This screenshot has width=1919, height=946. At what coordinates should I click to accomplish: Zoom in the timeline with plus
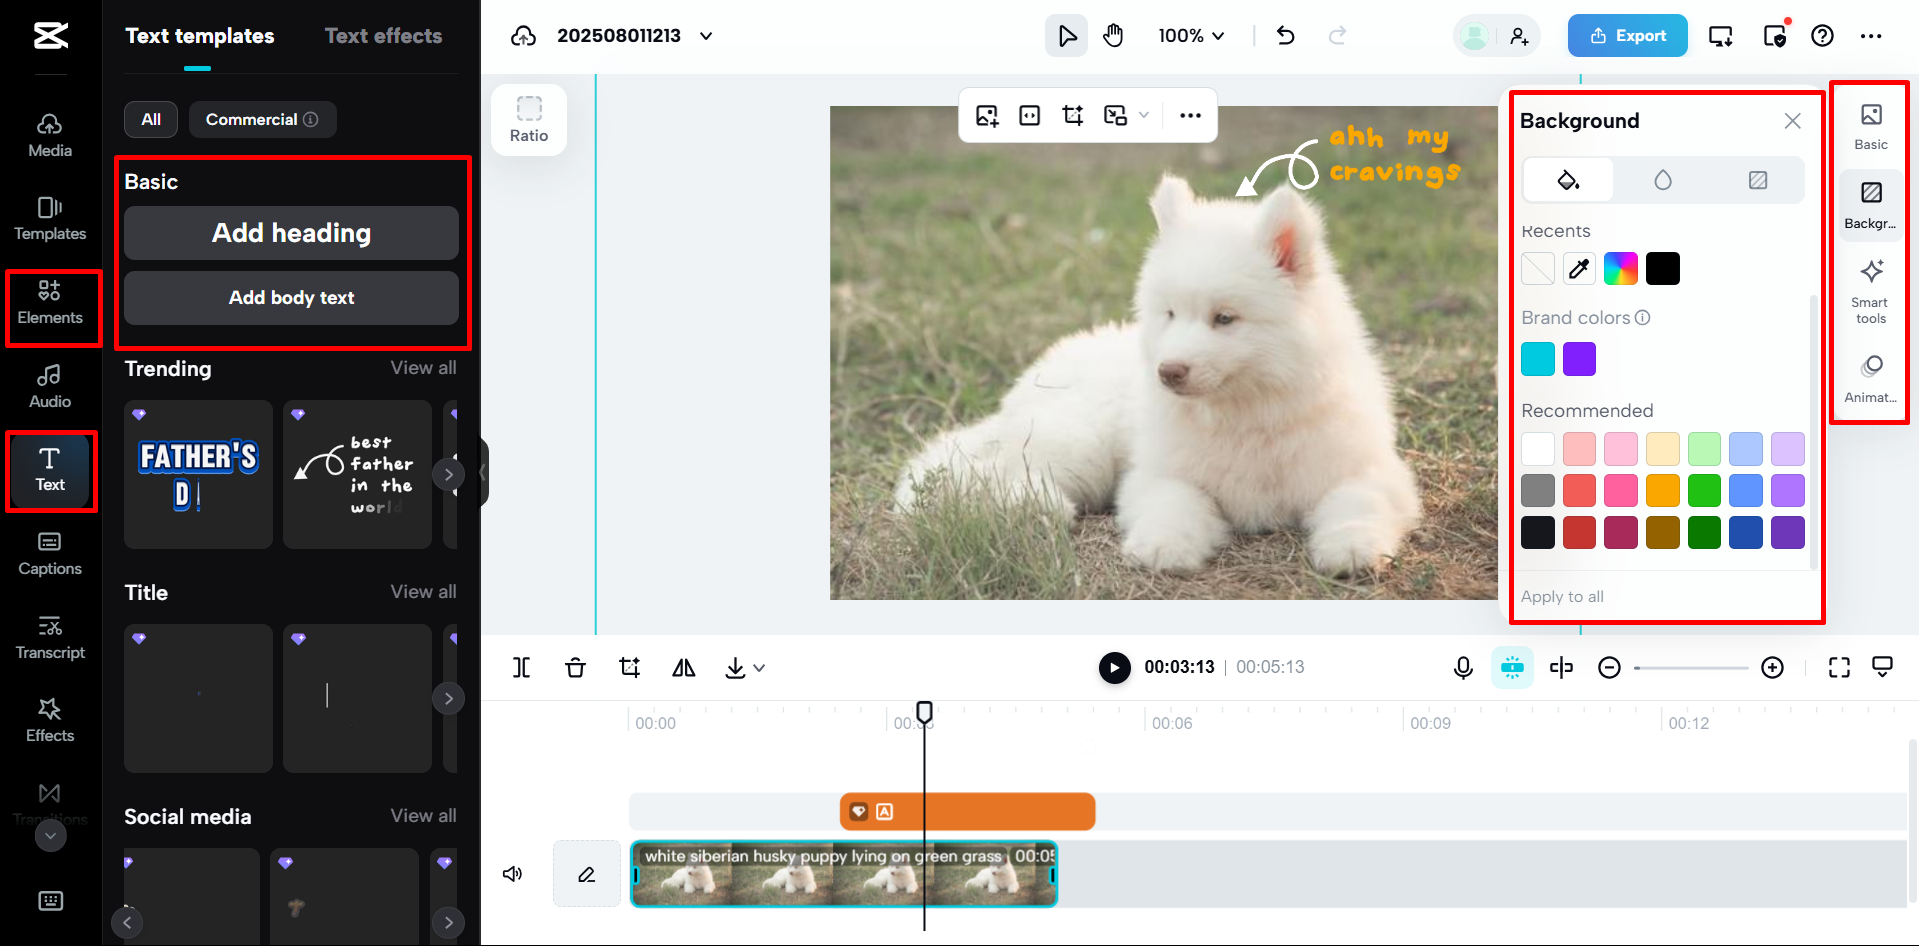coord(1772,667)
